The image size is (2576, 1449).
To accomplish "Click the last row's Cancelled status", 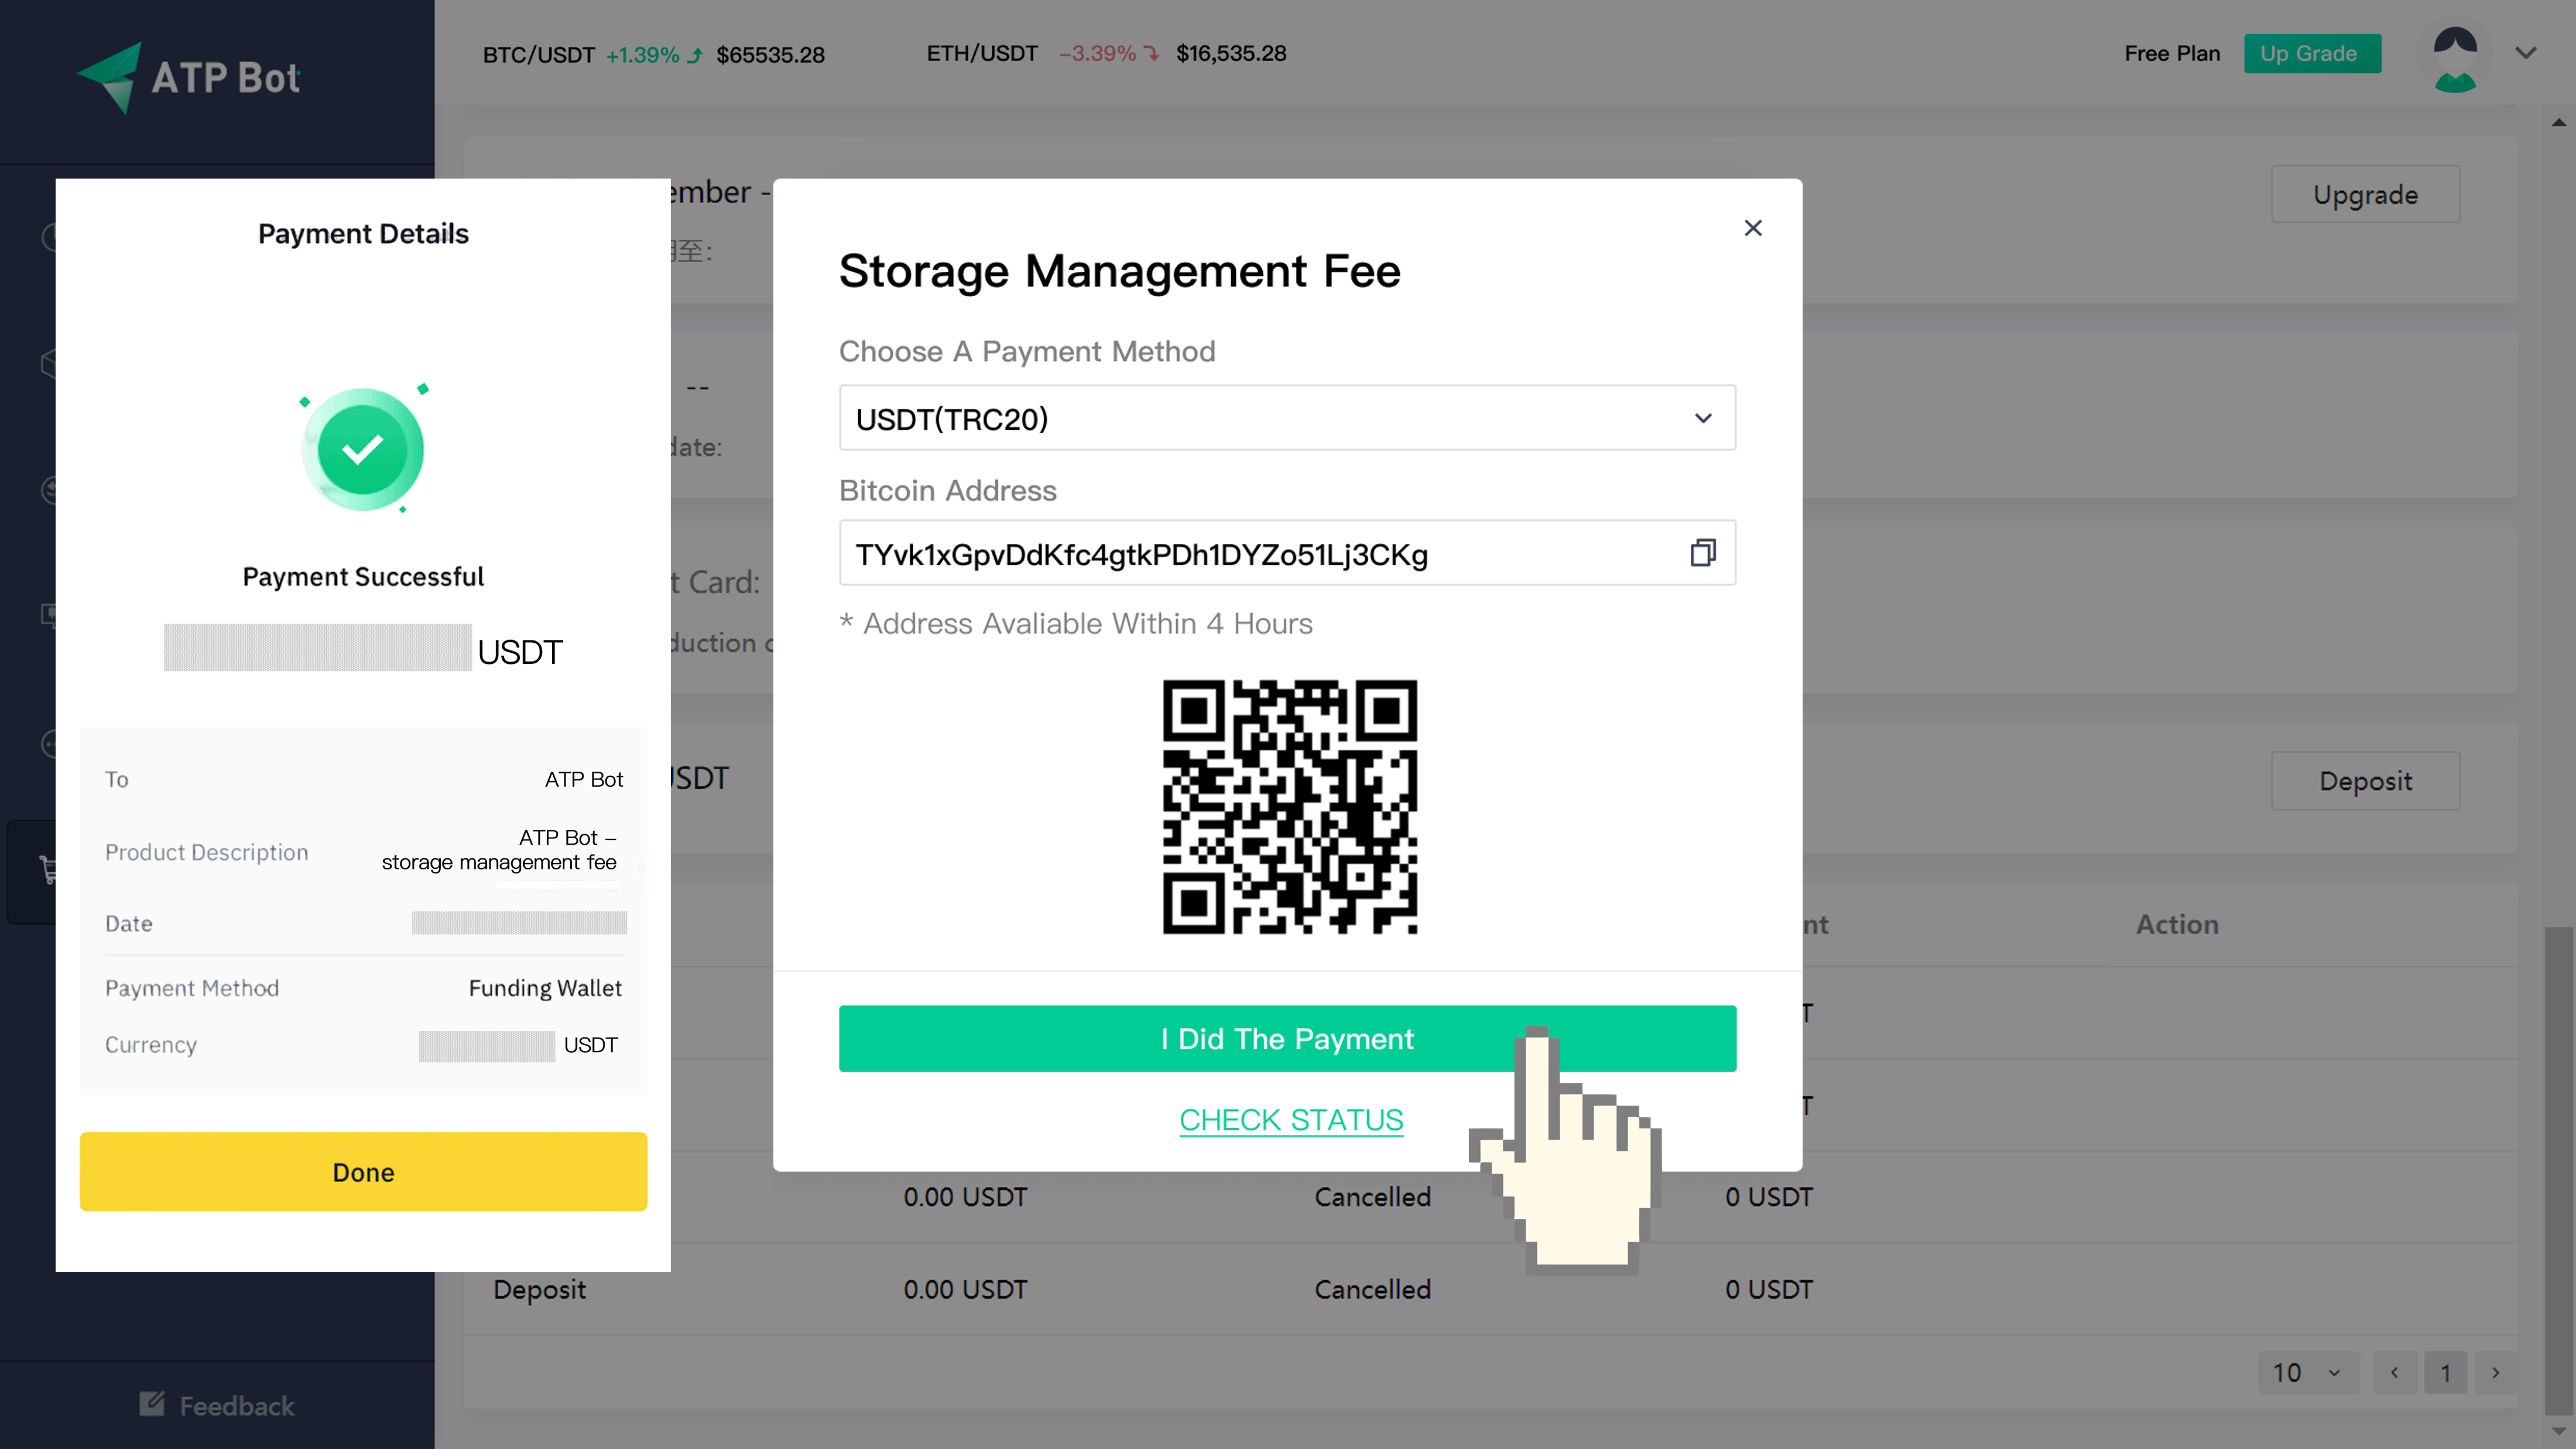I will click(x=1372, y=1290).
